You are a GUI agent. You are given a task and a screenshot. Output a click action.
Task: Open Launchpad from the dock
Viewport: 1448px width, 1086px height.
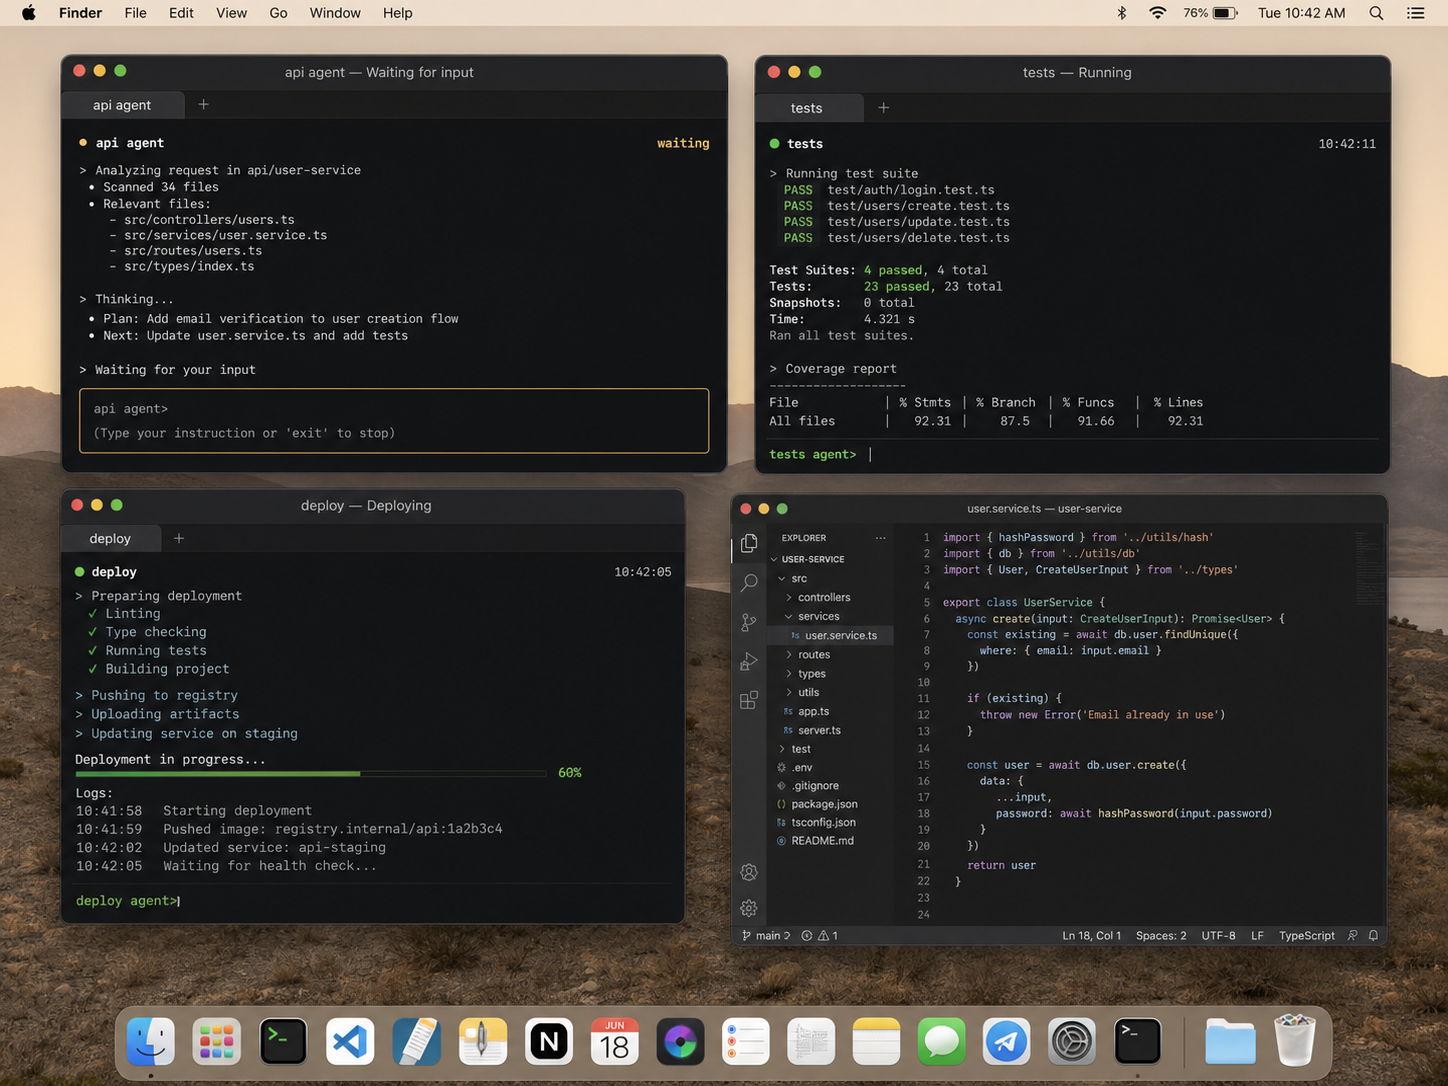coord(217,1042)
